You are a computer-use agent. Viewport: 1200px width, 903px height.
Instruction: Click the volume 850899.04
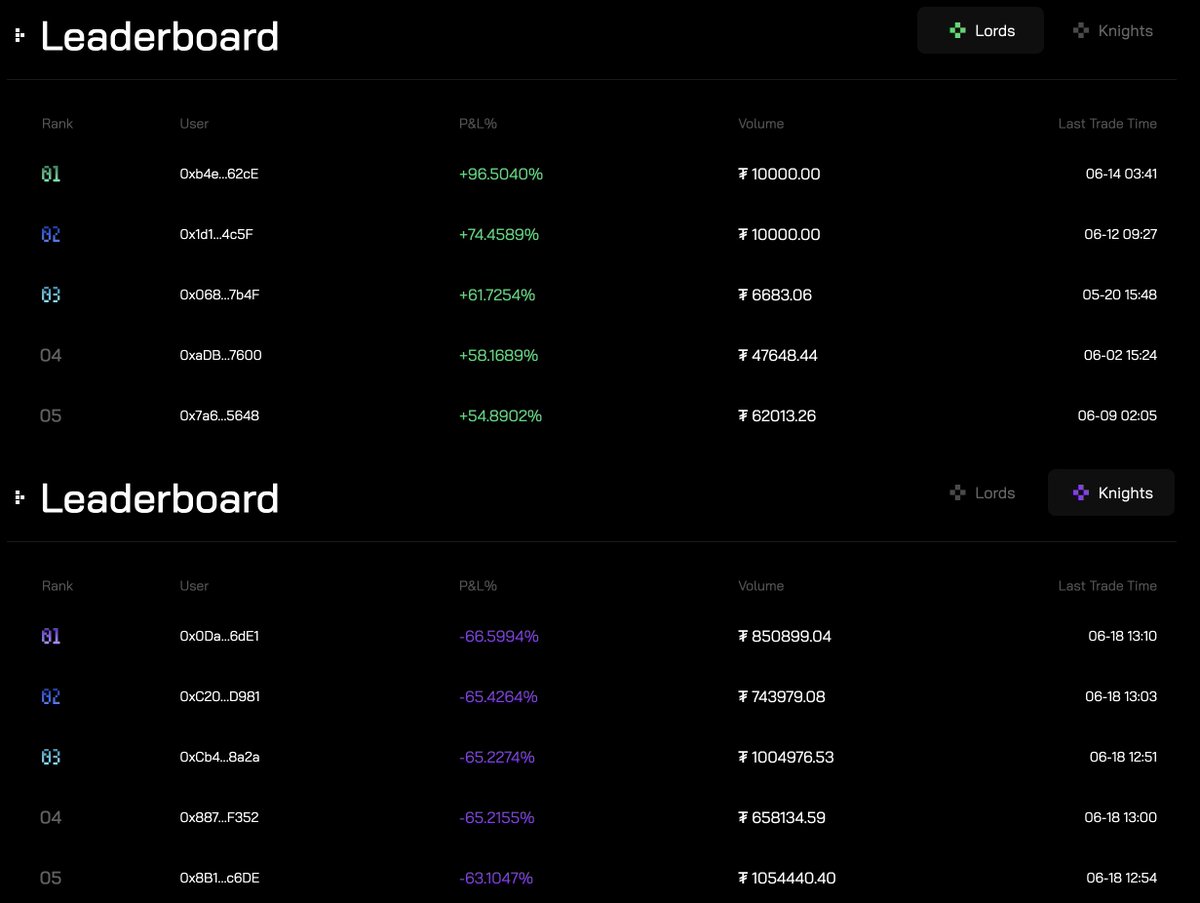[785, 636]
